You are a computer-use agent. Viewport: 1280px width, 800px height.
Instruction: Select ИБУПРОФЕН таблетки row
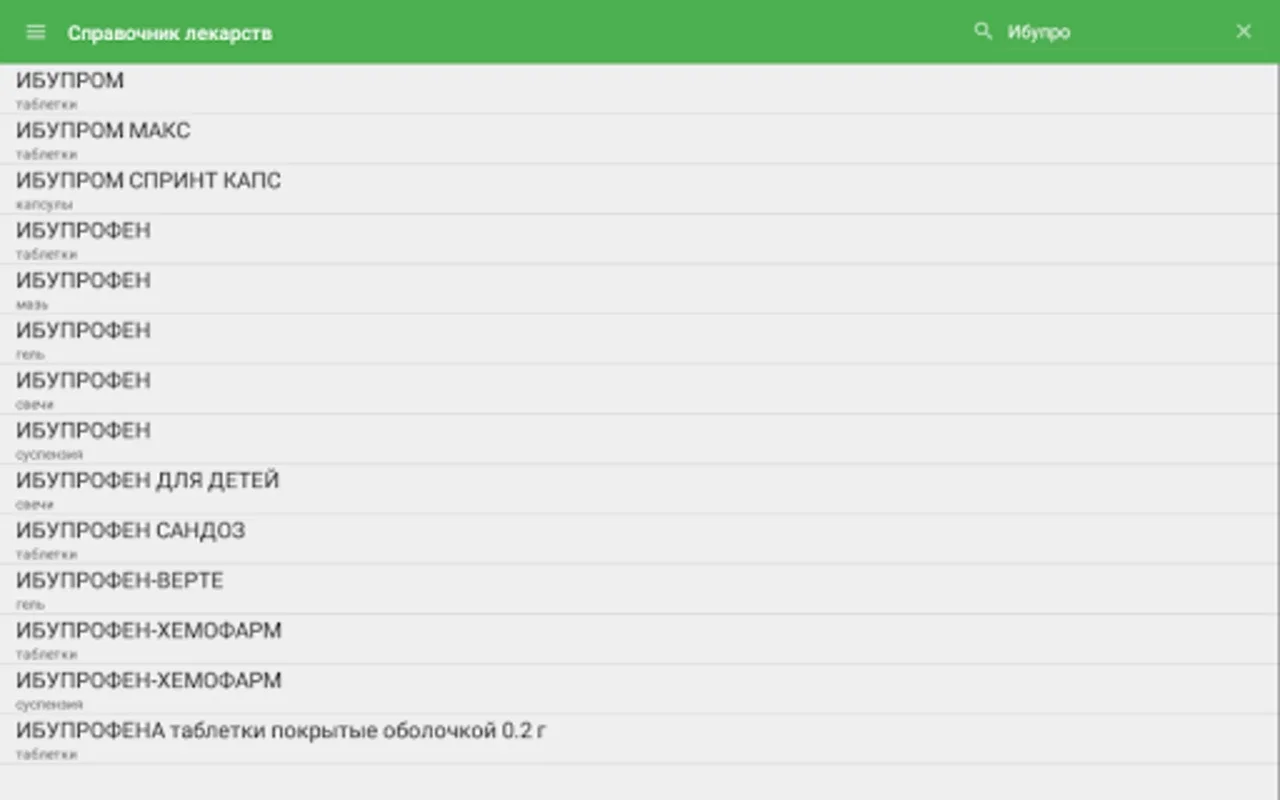[x=640, y=239]
